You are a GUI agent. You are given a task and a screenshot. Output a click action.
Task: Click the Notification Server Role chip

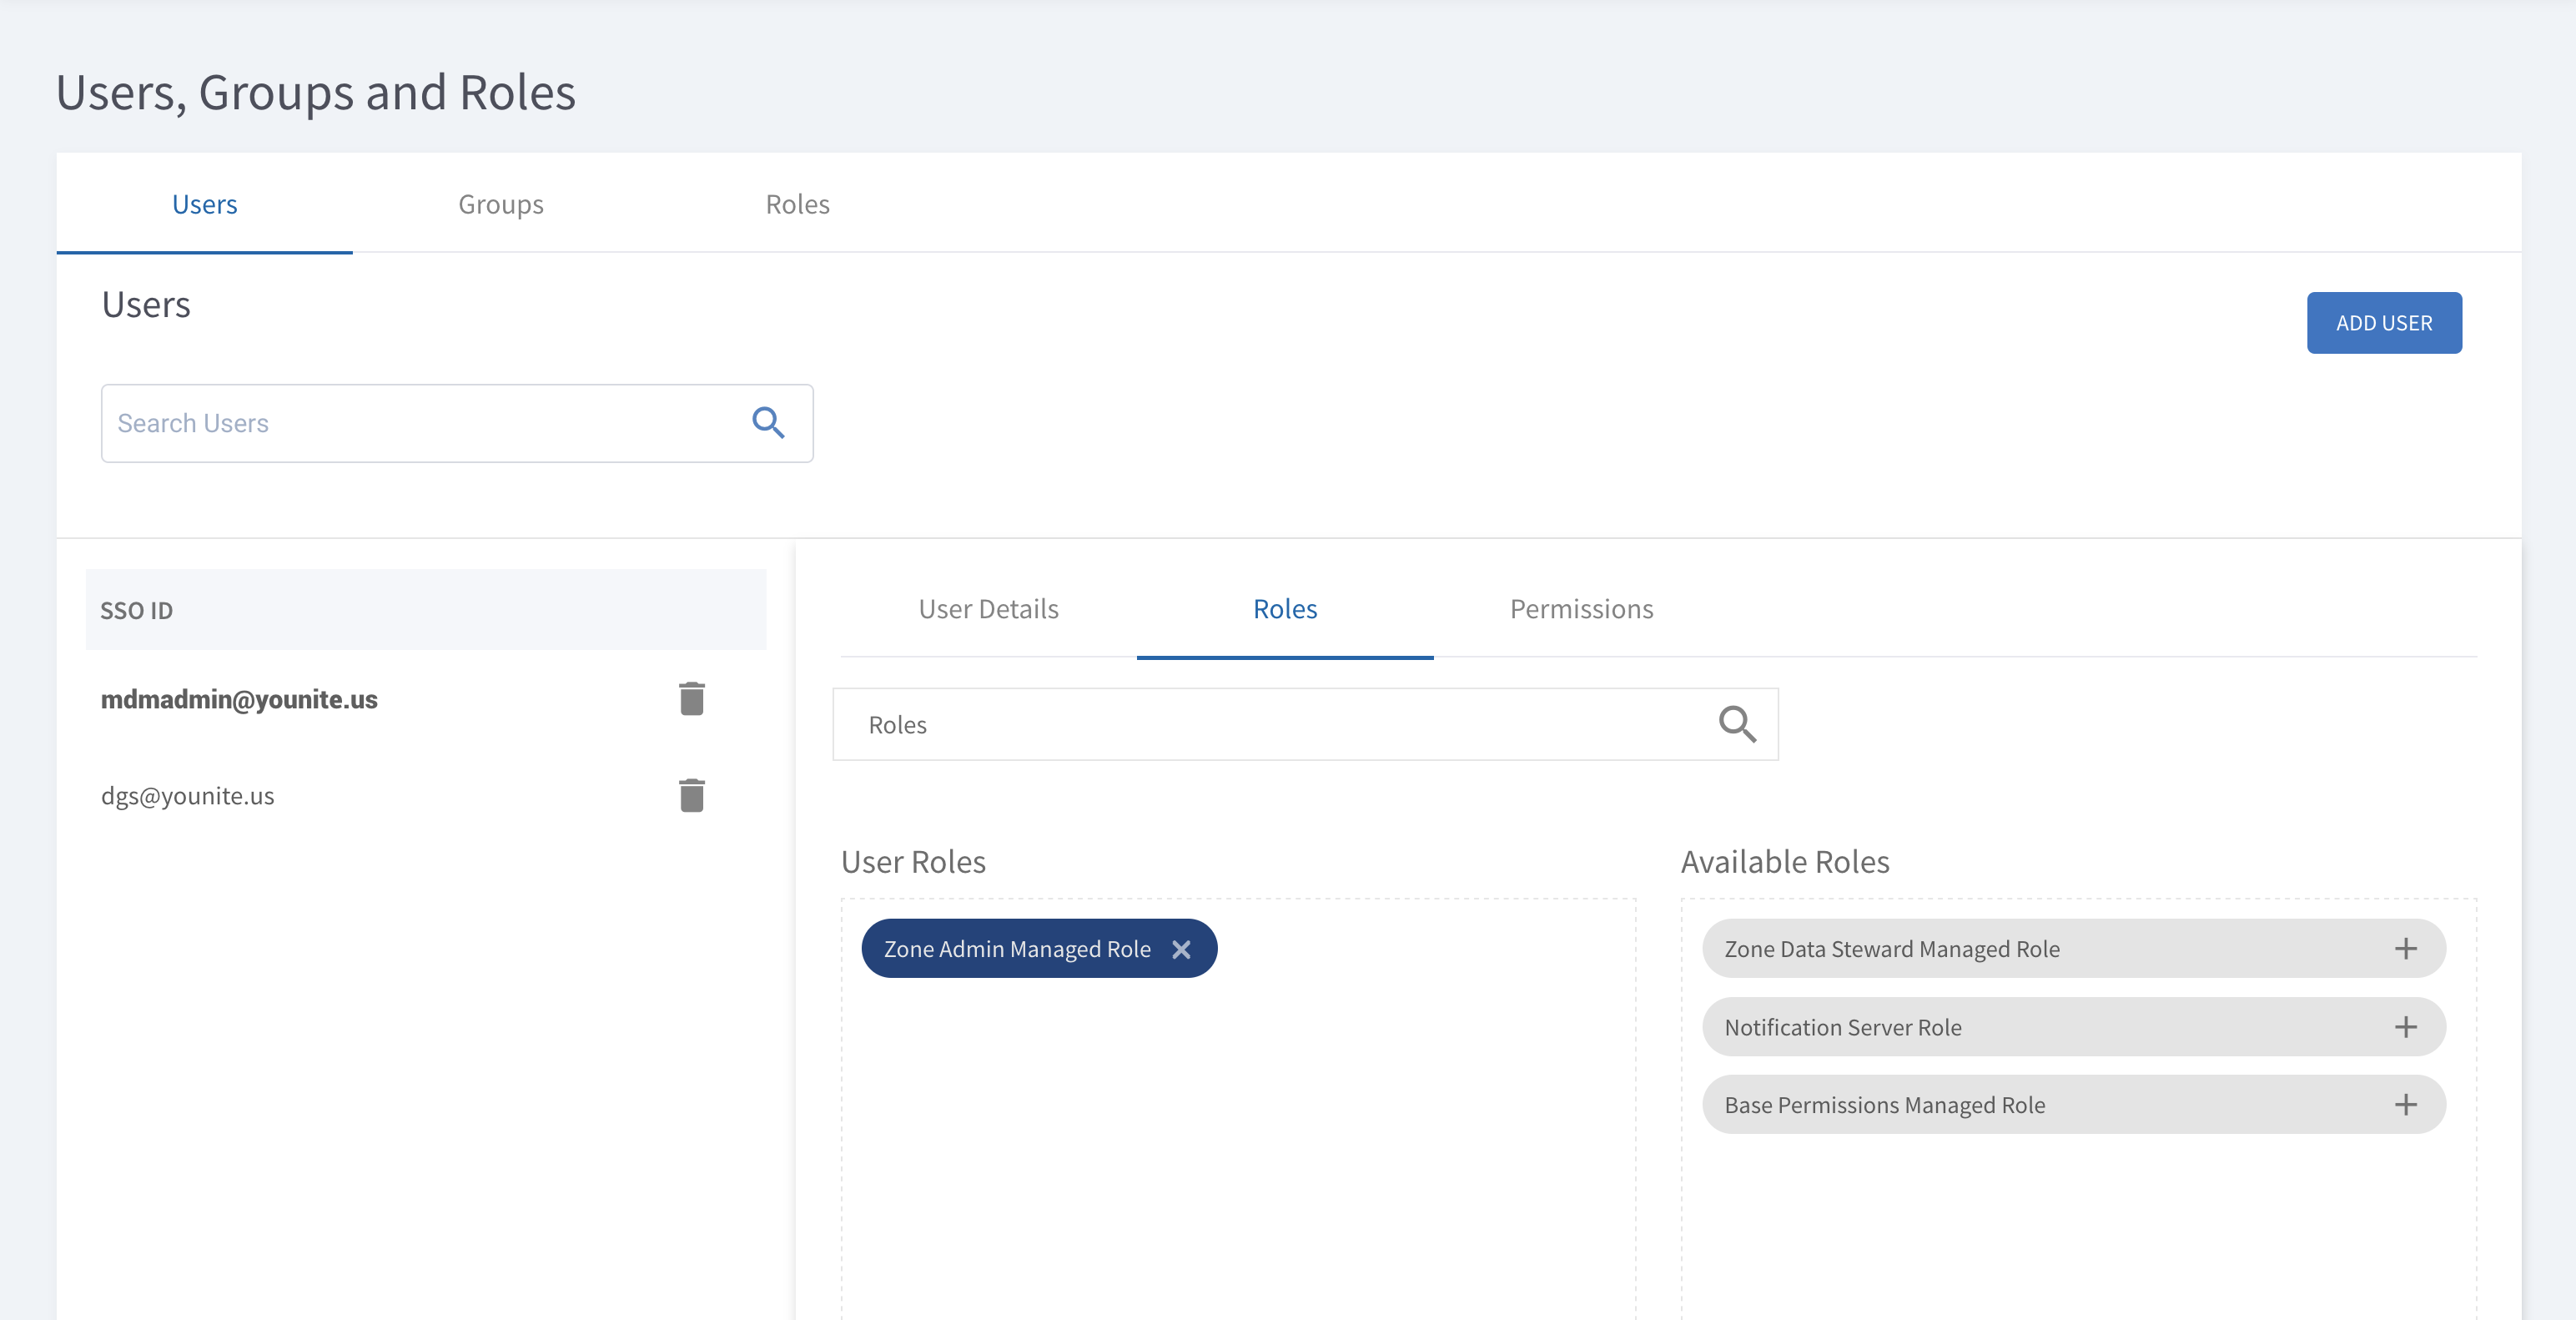click(2074, 1027)
